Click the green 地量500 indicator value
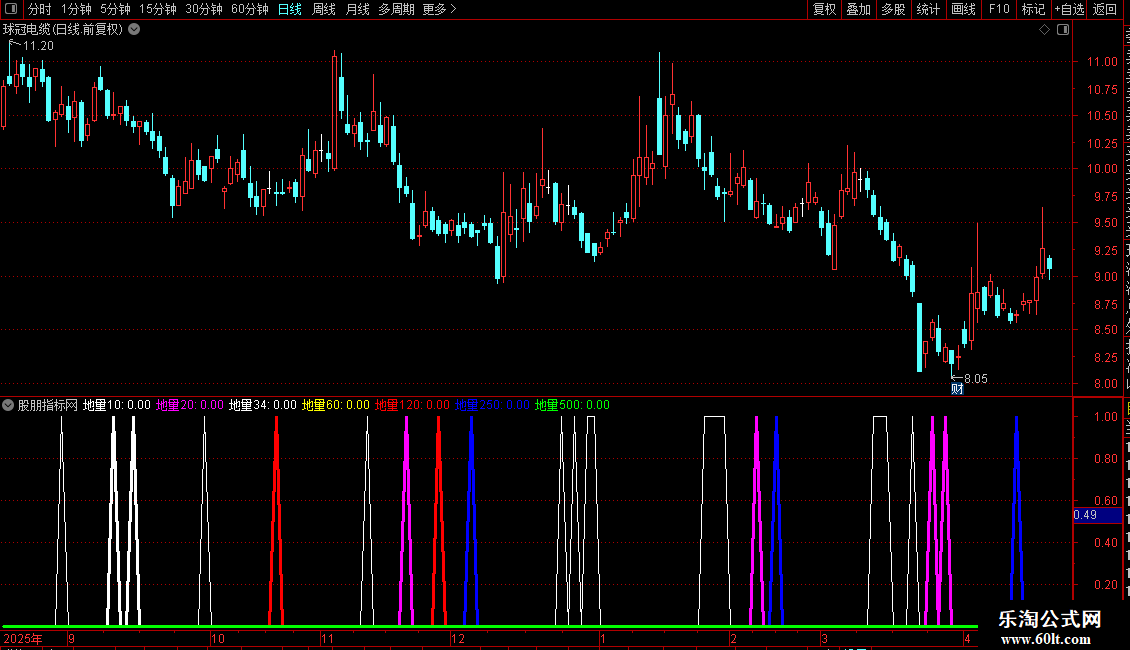The image size is (1130, 650). (572, 405)
